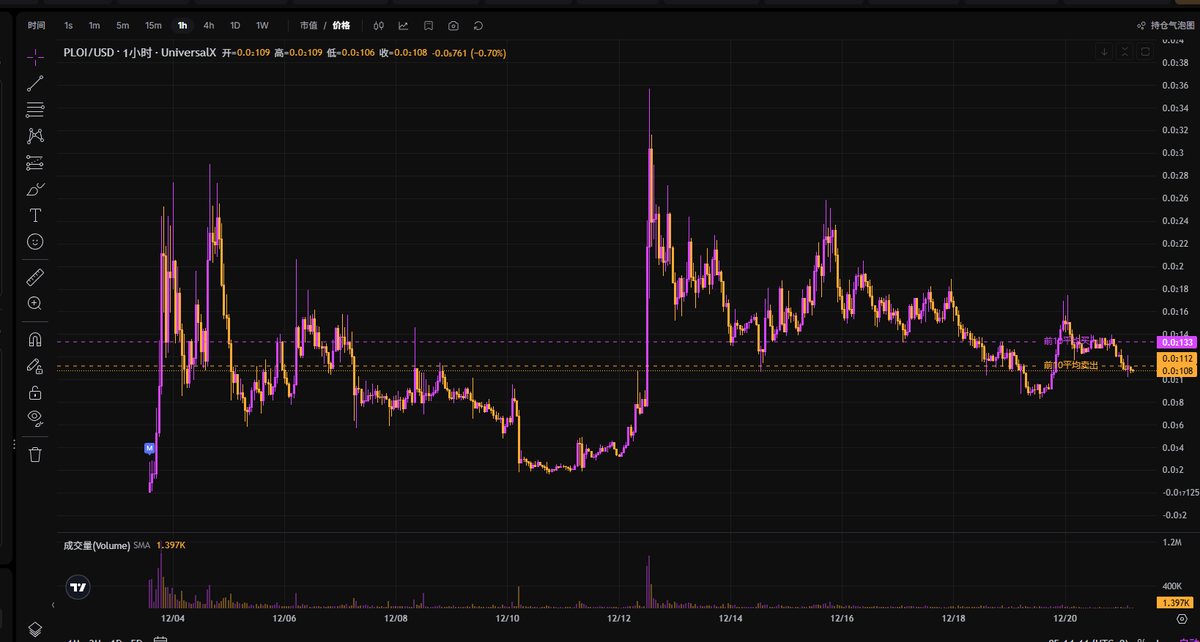Switch to the 15m timeframe
The width and height of the screenshot is (1200, 642).
point(153,25)
